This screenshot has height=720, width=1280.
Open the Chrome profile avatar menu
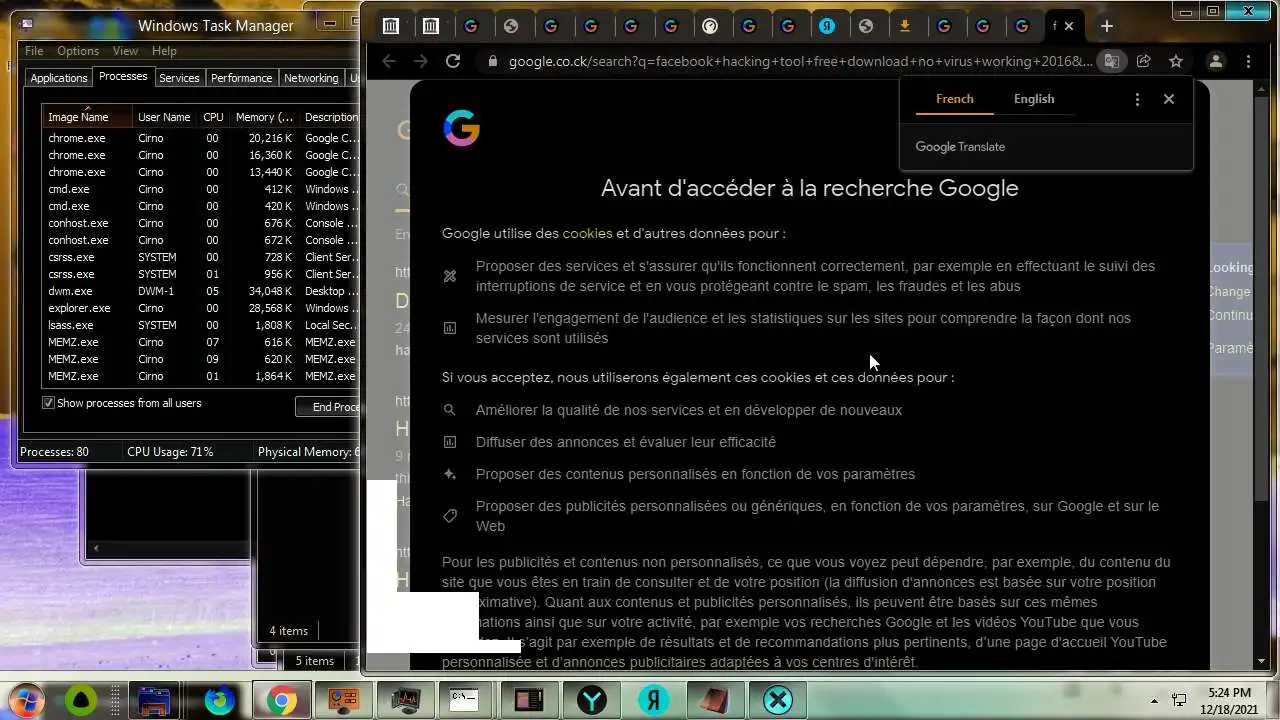coord(1216,61)
